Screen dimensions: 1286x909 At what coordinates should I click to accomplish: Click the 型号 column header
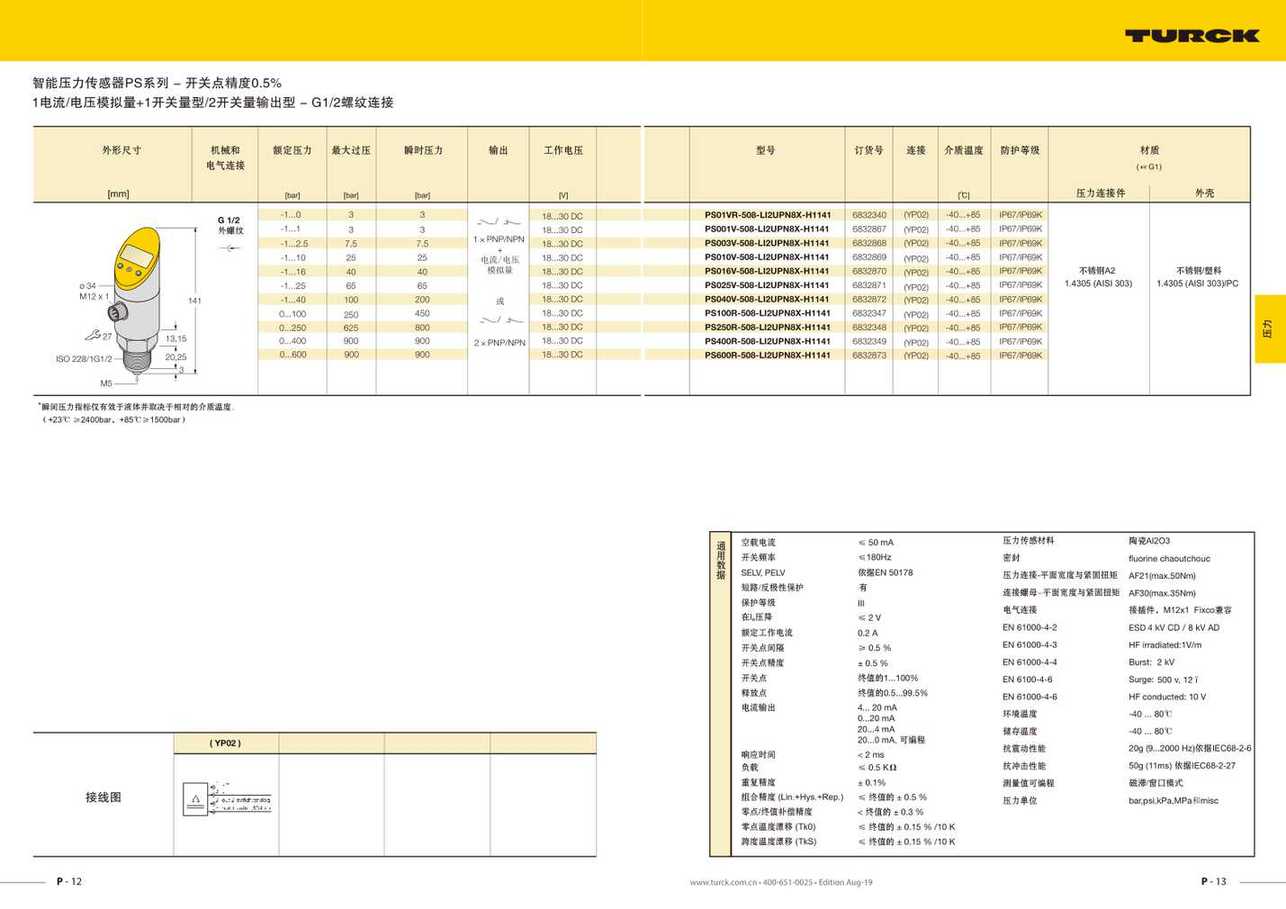click(766, 150)
